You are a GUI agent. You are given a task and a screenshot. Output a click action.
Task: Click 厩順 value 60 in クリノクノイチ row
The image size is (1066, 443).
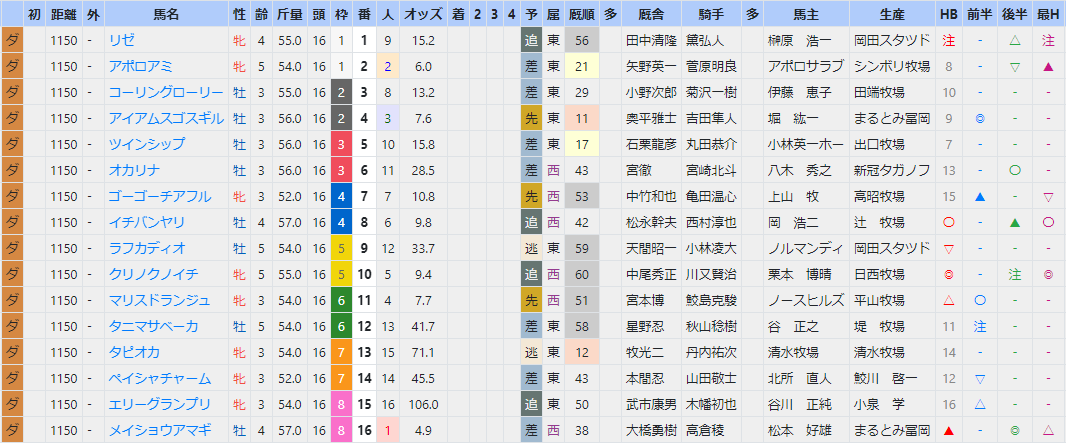pyautogui.click(x=581, y=274)
